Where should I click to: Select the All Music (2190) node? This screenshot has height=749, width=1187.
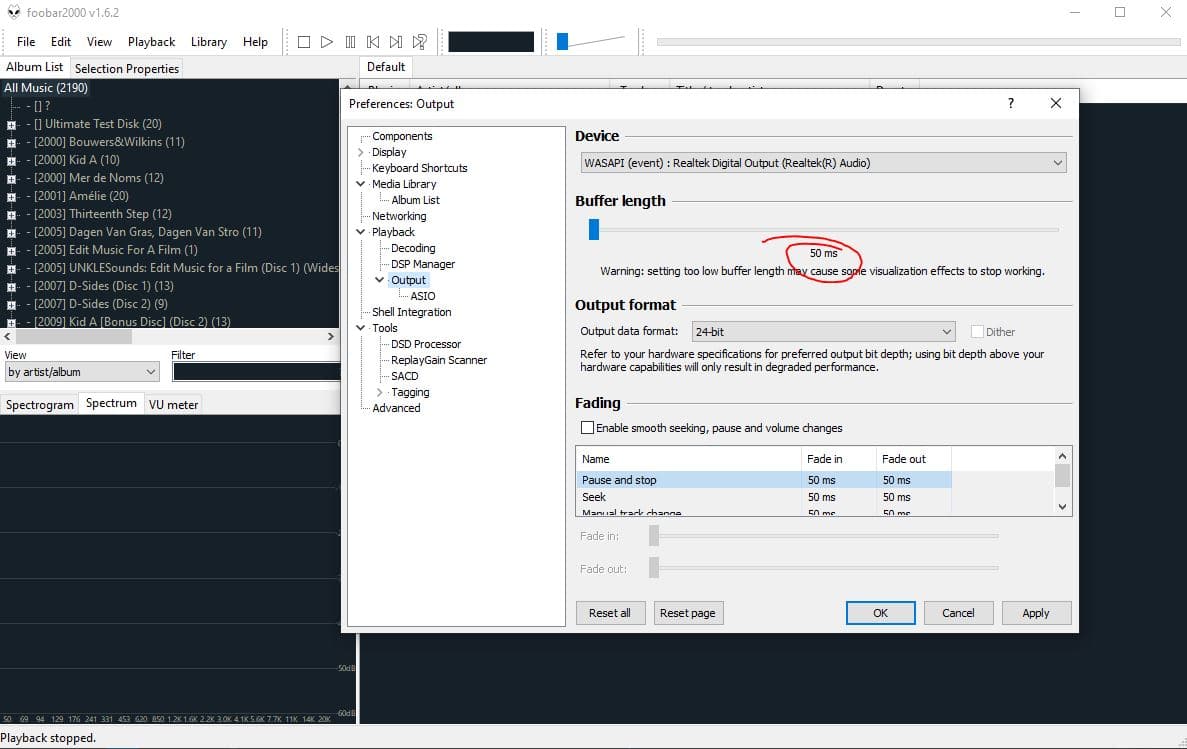tap(45, 88)
